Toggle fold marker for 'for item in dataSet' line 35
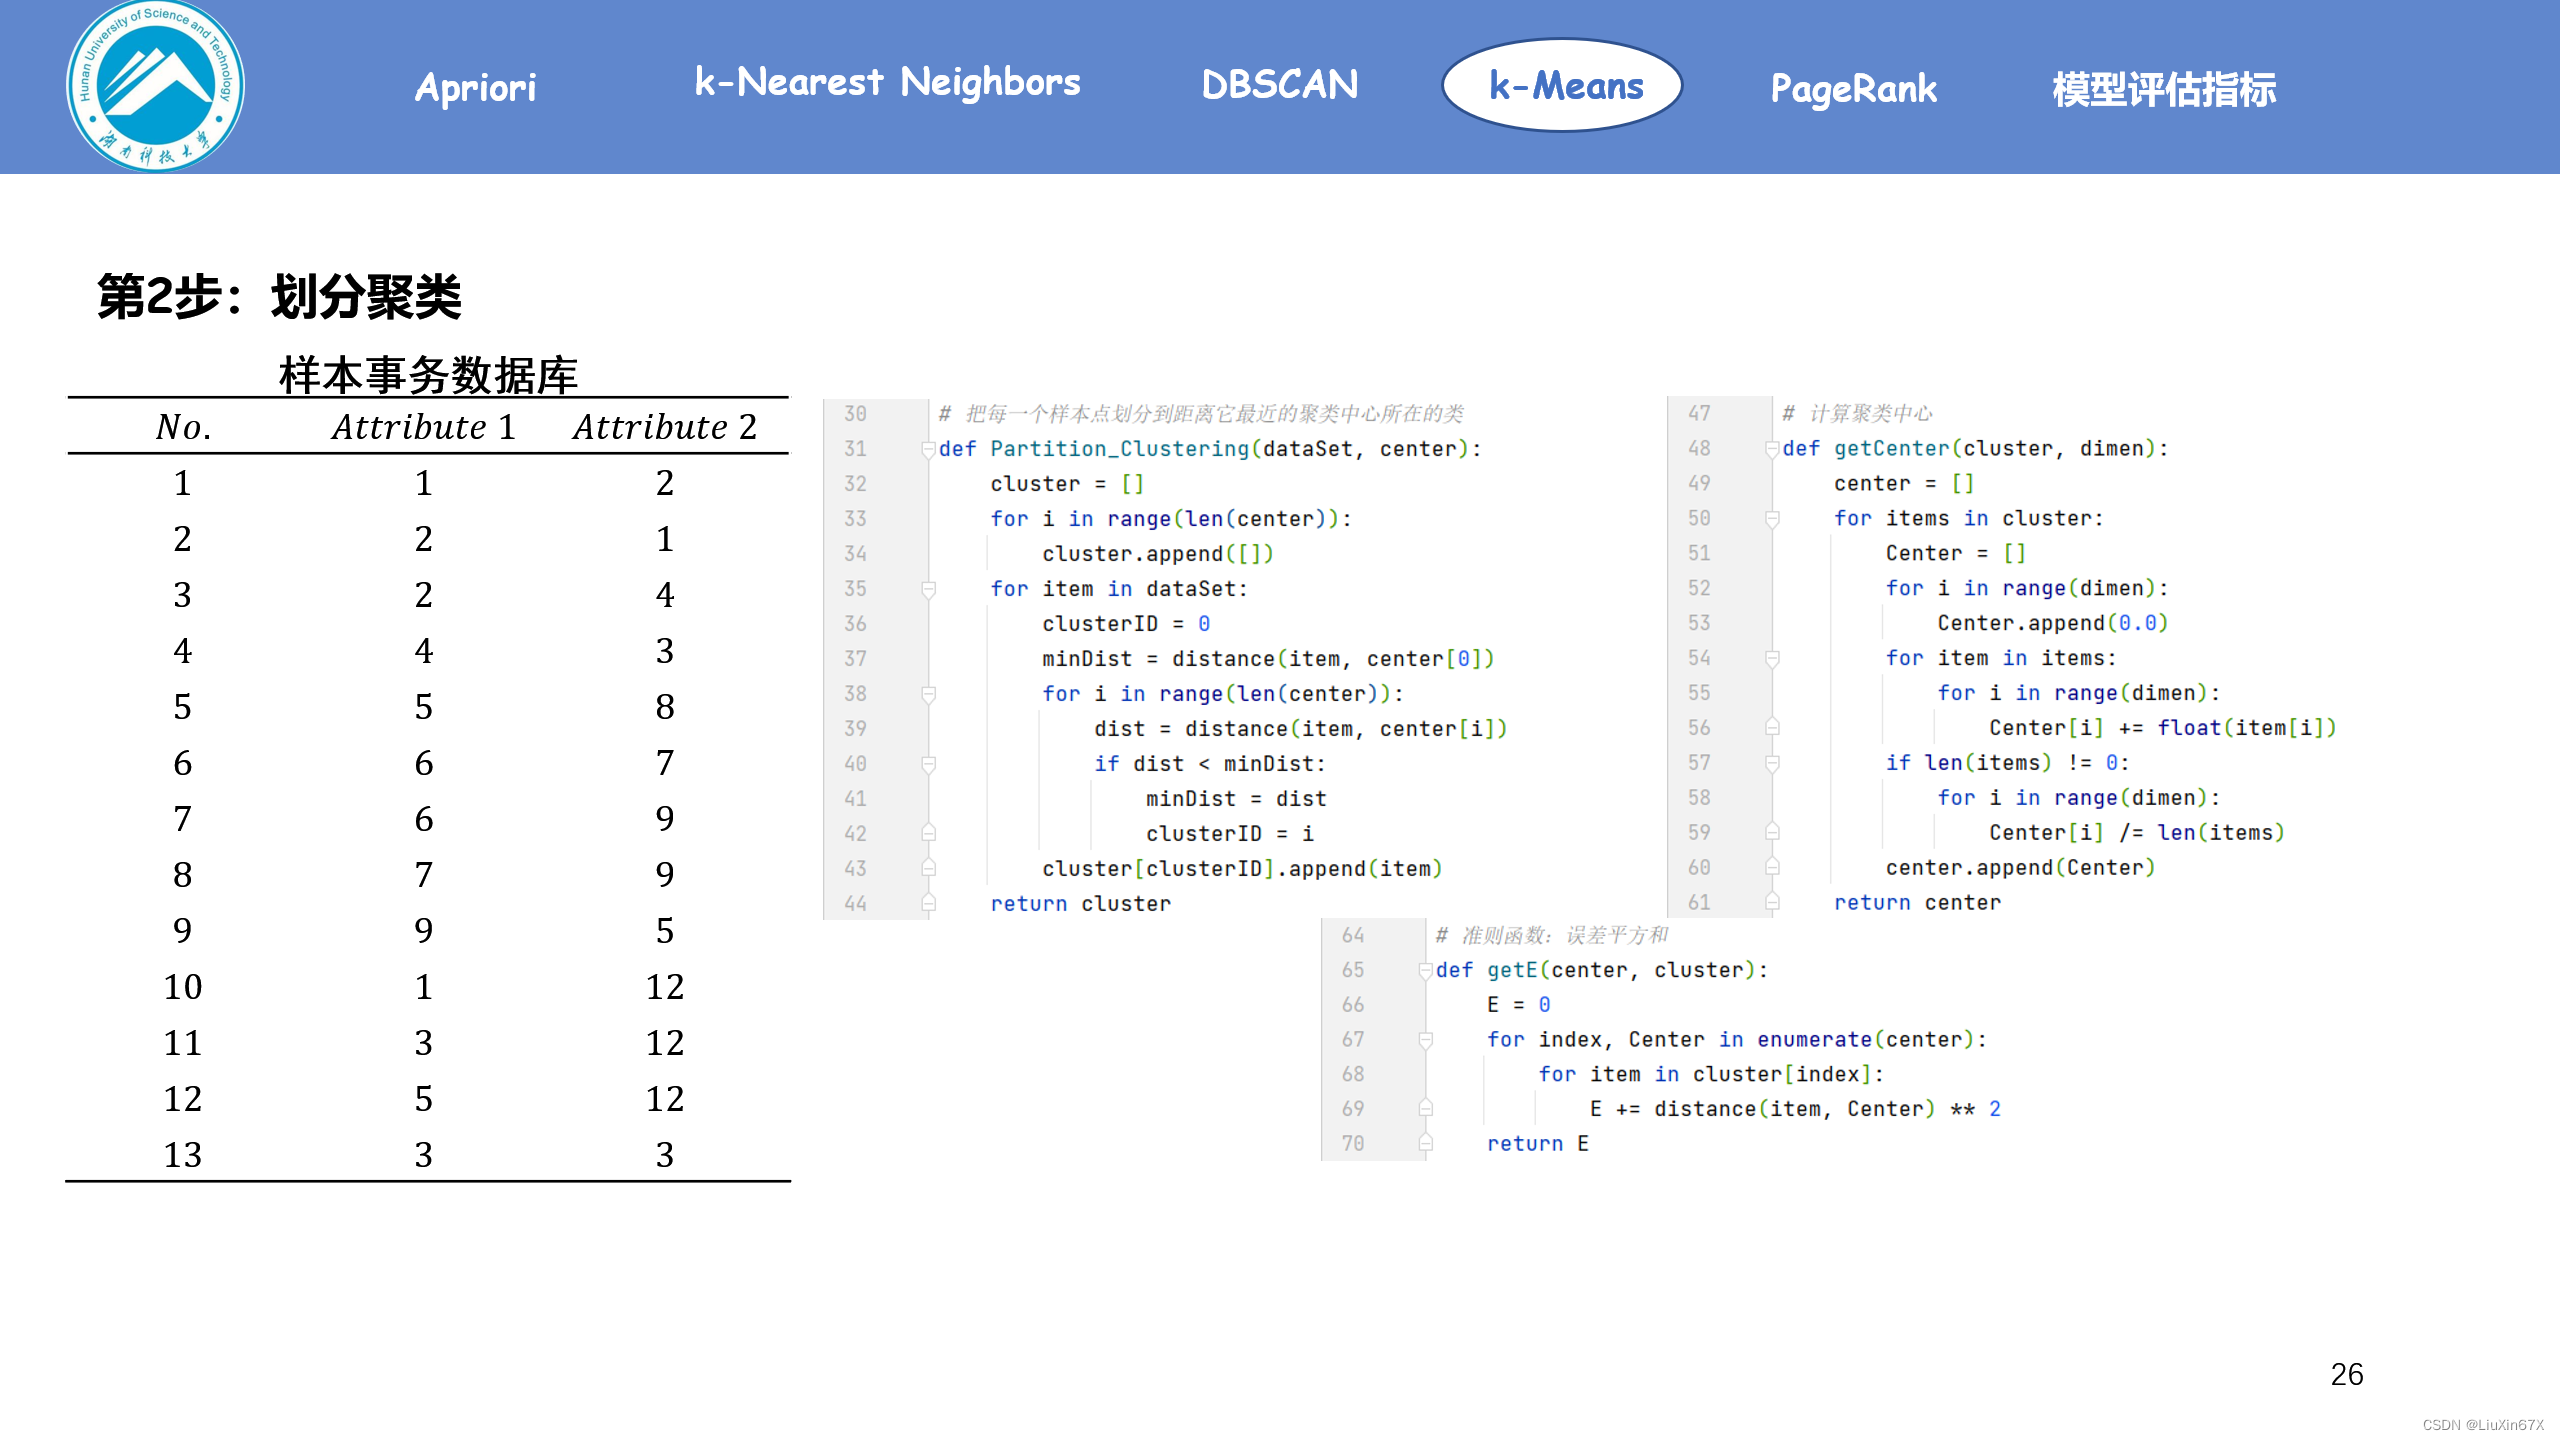This screenshot has width=2560, height=1440. click(x=928, y=589)
